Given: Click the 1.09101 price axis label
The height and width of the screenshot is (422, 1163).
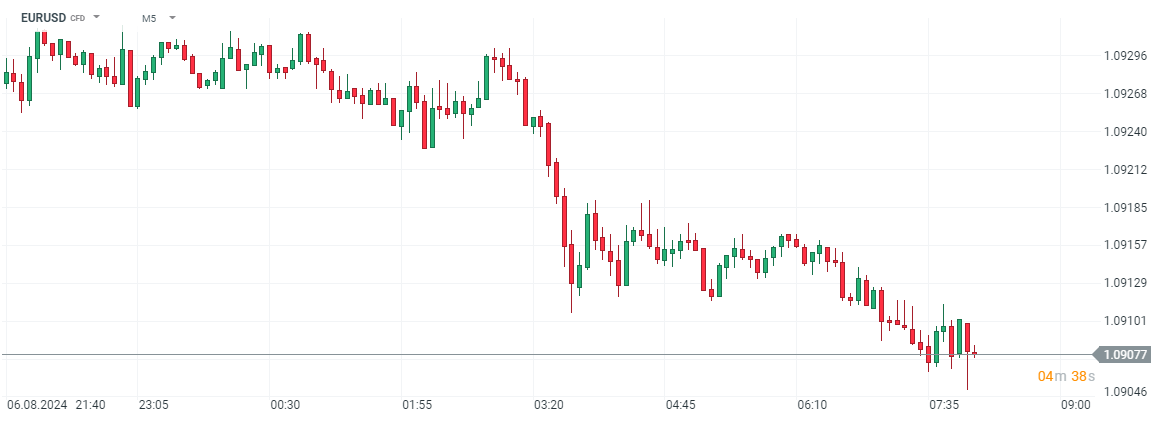Looking at the screenshot, I should click(1125, 321).
